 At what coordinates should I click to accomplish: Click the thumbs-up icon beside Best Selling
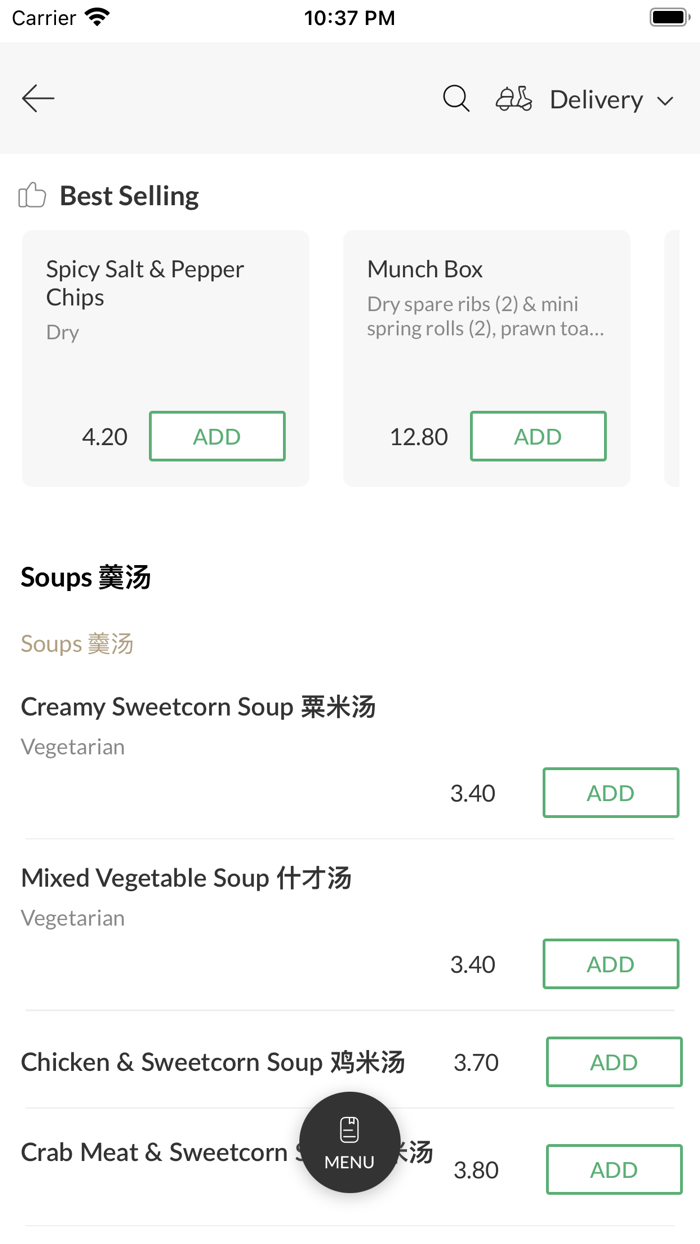click(32, 195)
